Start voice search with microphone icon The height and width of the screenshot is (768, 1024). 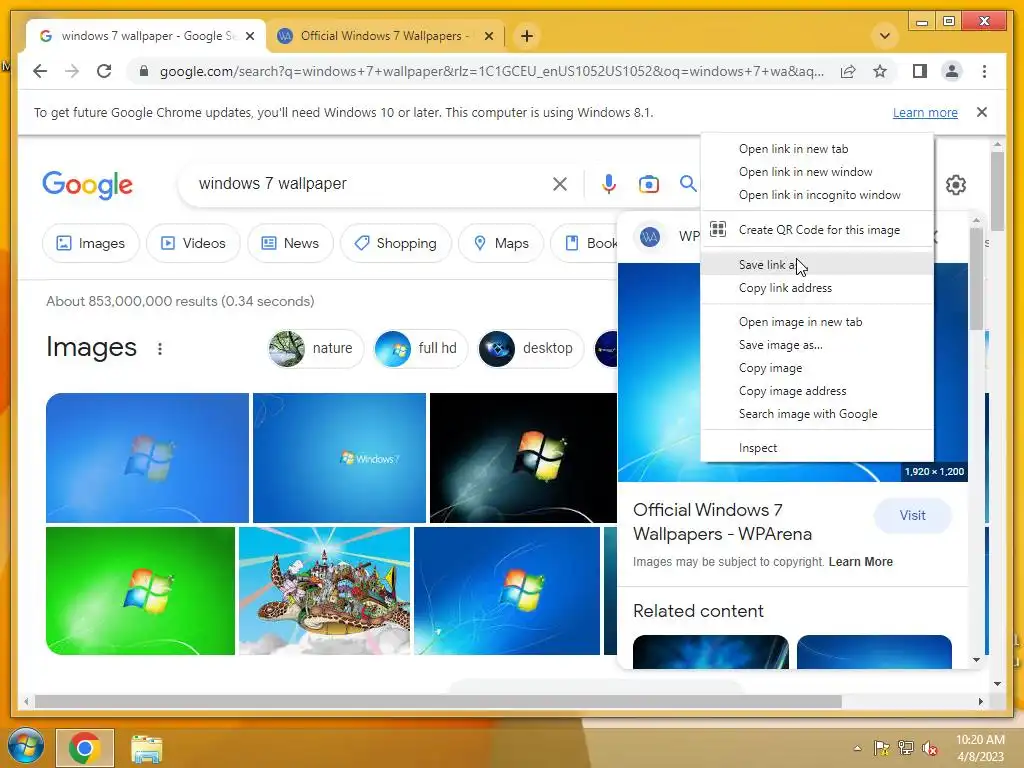pos(609,184)
